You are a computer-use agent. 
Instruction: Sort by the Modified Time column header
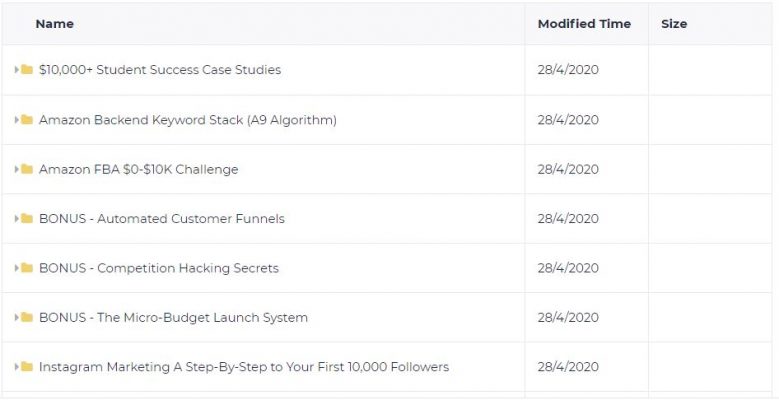(x=584, y=24)
